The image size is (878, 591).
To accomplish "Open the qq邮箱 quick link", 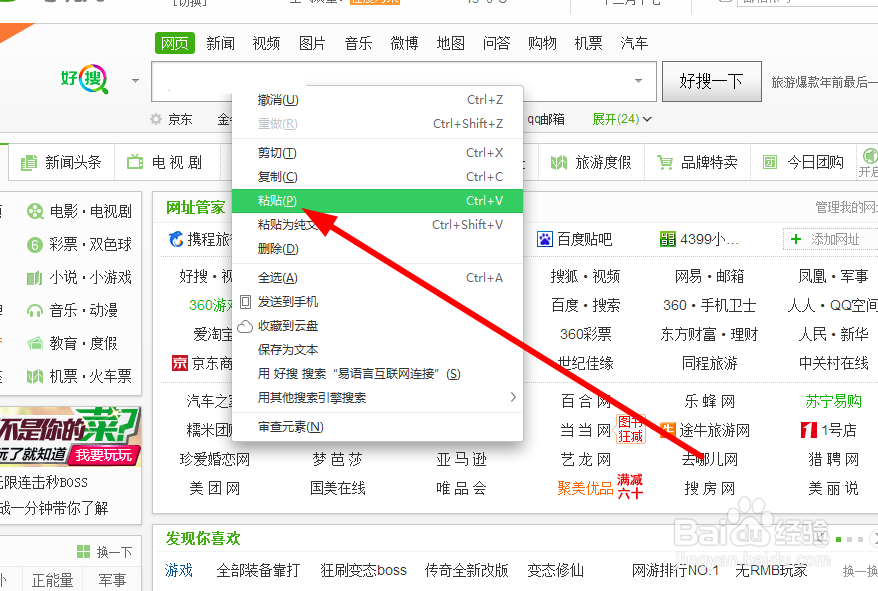I will [545, 119].
